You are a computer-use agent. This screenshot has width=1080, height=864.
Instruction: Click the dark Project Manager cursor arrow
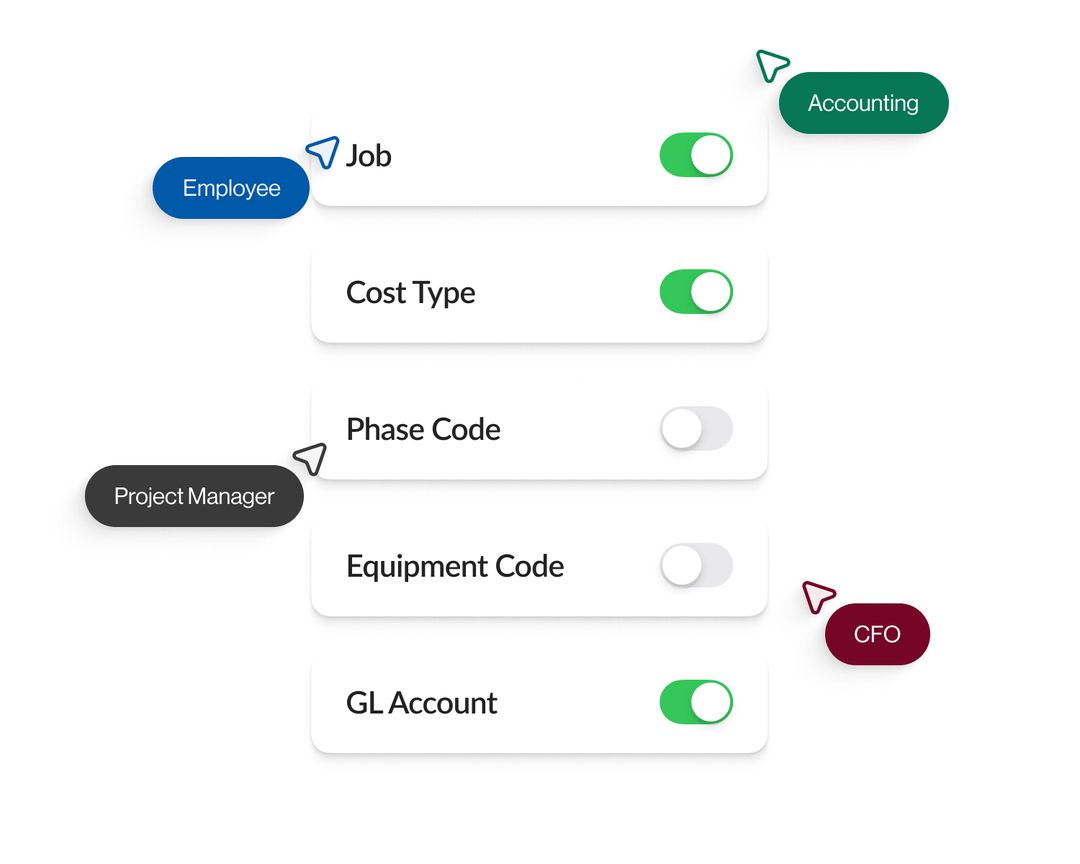point(311,459)
